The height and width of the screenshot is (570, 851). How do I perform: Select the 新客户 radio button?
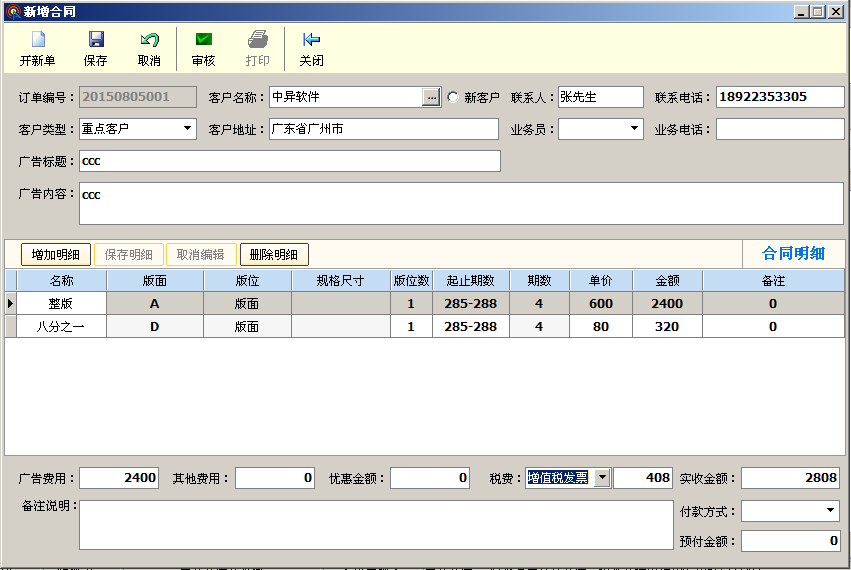[453, 98]
